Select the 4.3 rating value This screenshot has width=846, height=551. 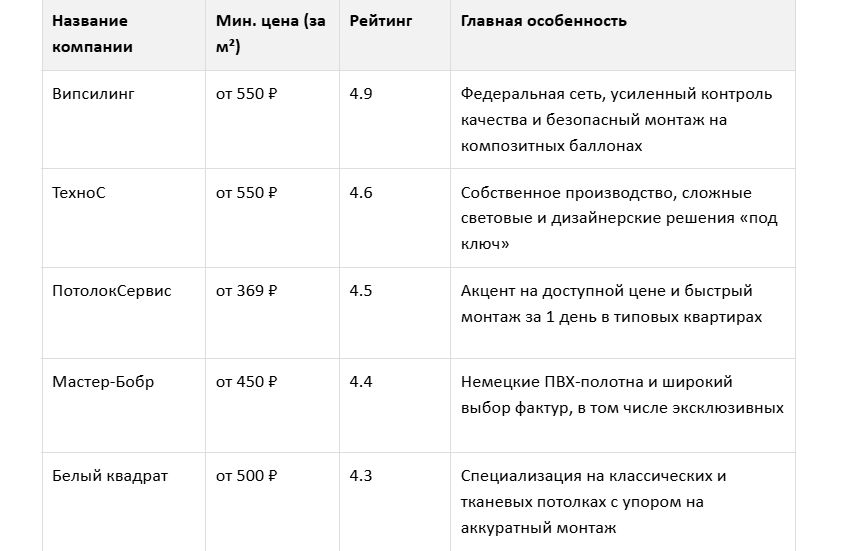click(x=361, y=476)
